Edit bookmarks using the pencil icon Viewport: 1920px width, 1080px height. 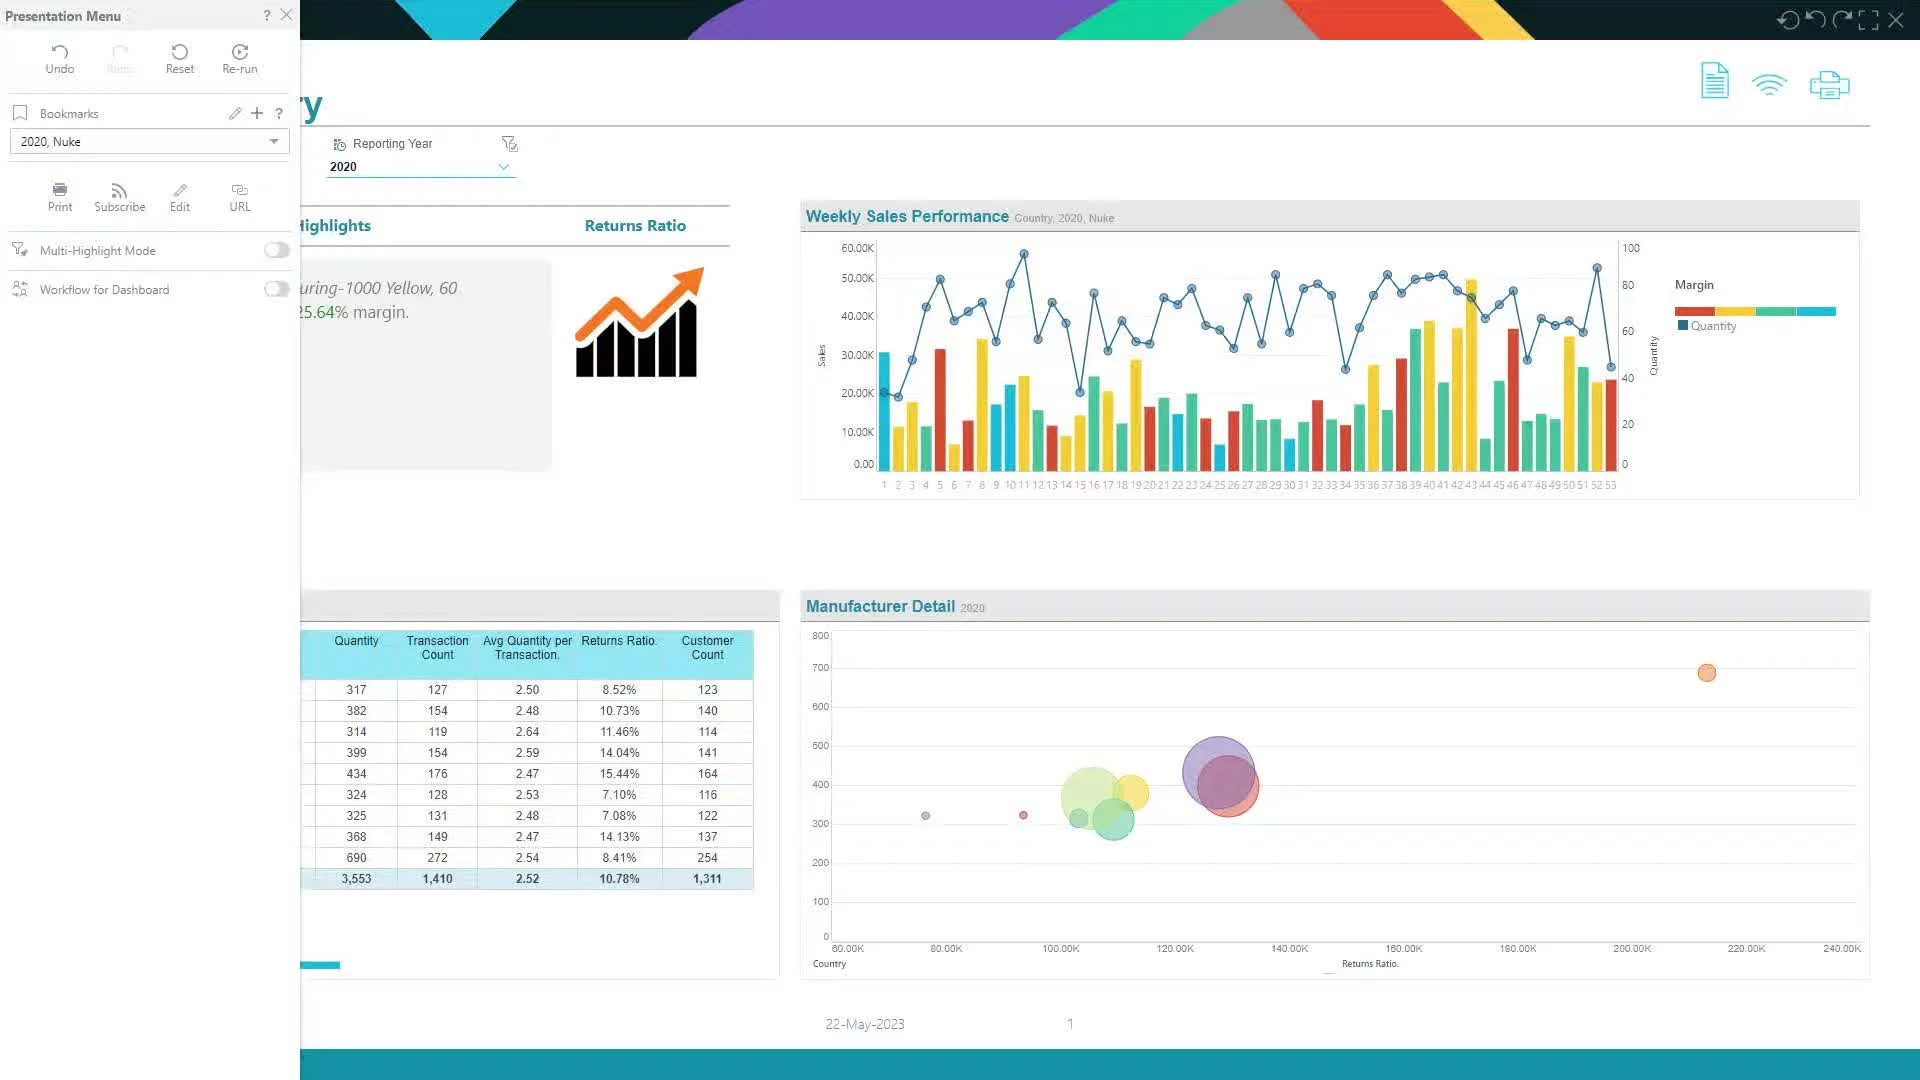235,113
